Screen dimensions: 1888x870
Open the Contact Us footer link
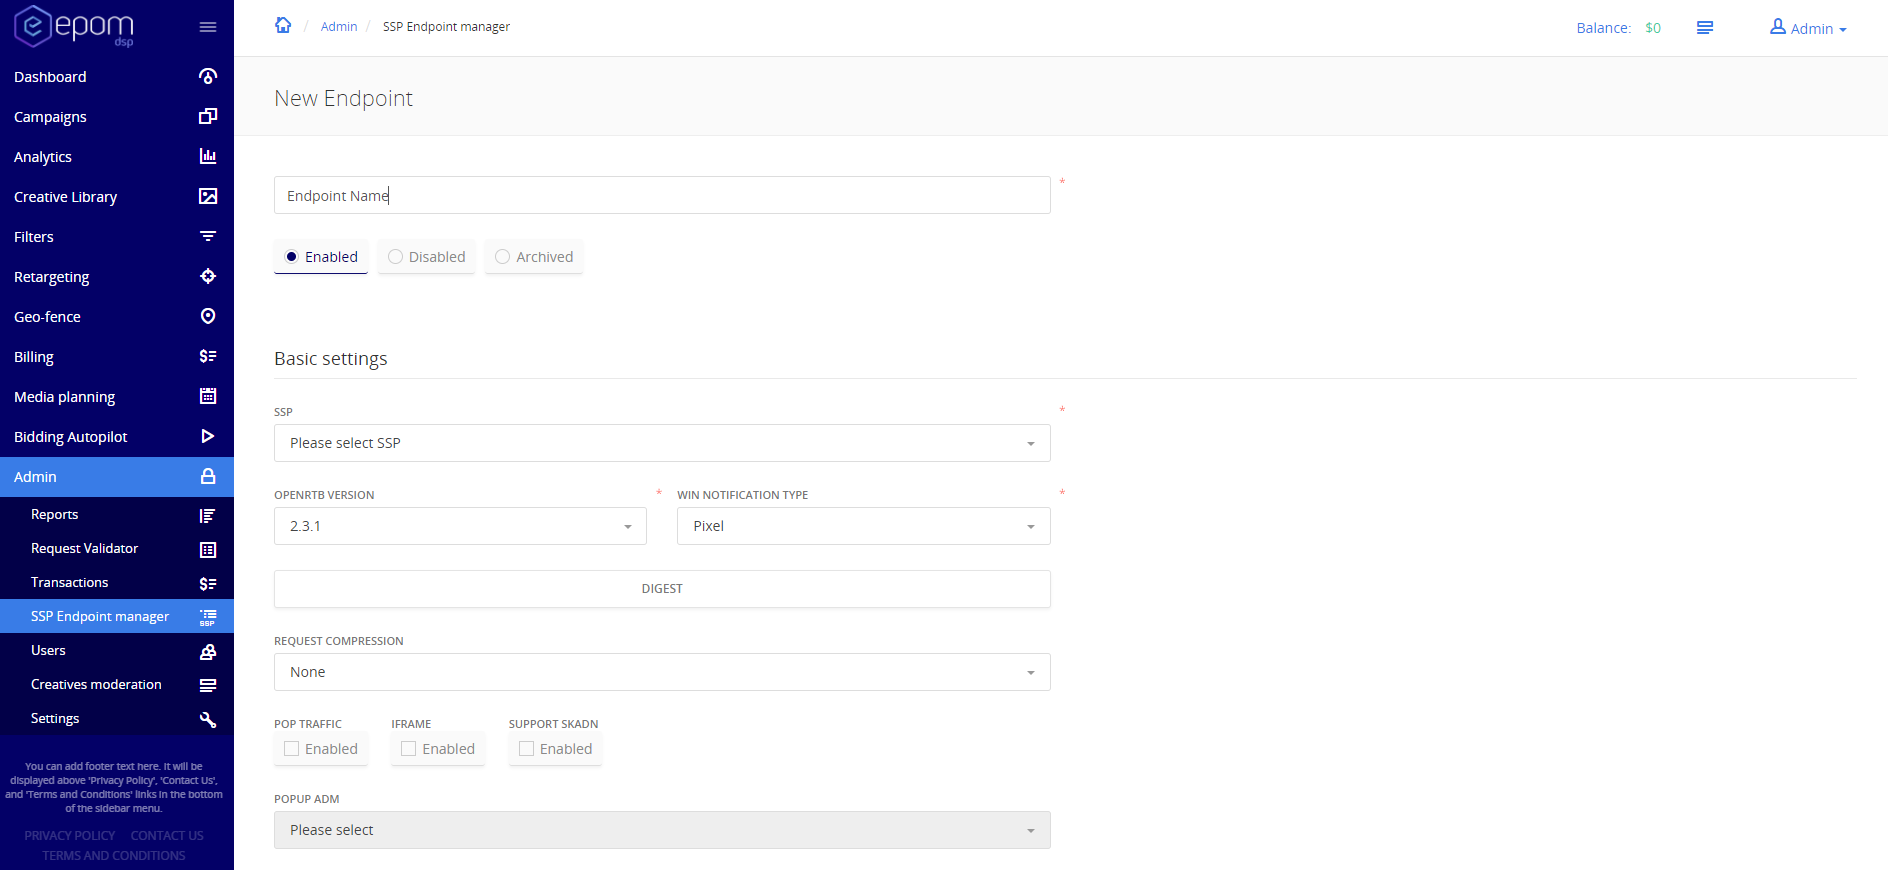pos(167,836)
